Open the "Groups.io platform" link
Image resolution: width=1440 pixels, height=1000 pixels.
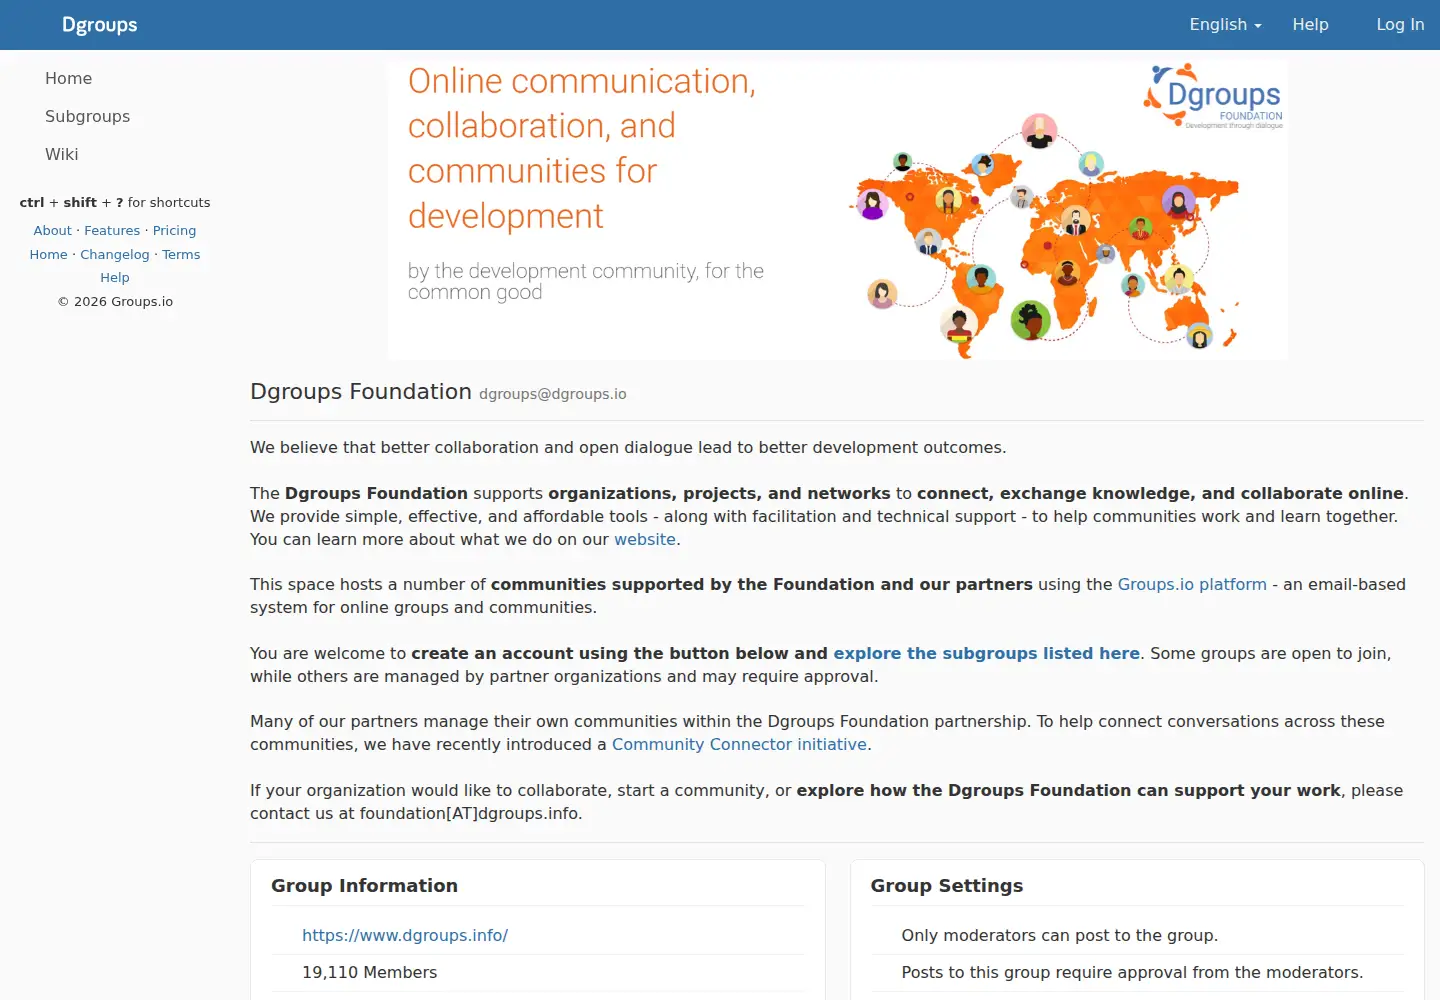1192,584
